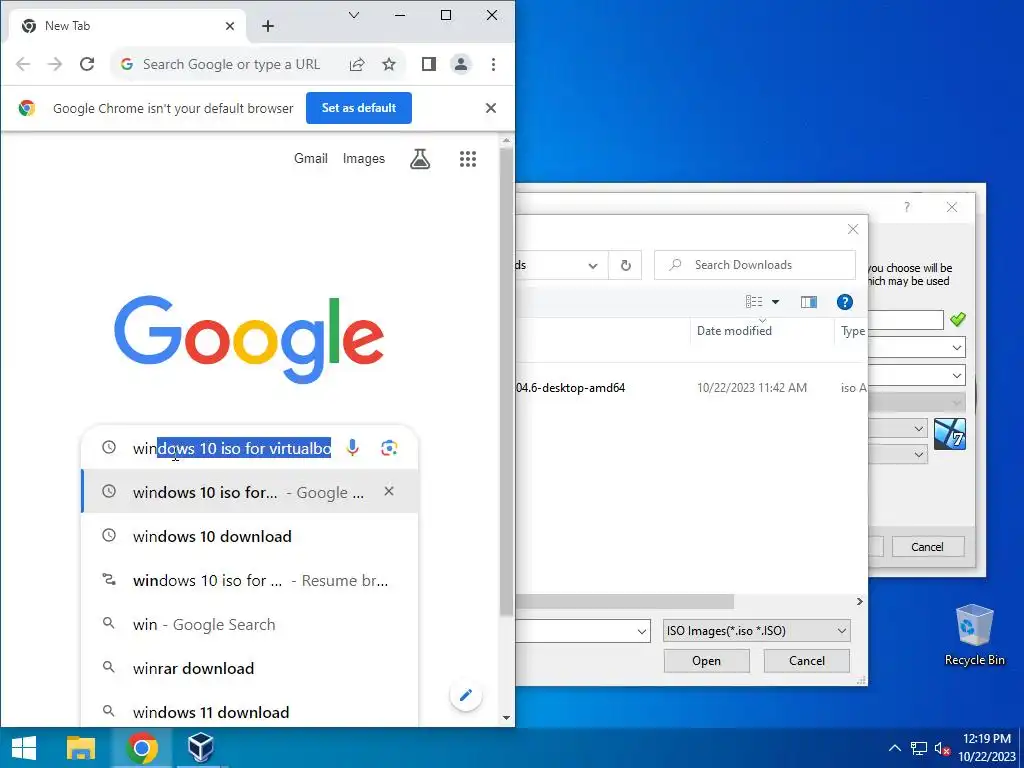Viewport: 1024px width, 768px height.
Task: Search by image with Google Lens
Action: pos(389,448)
